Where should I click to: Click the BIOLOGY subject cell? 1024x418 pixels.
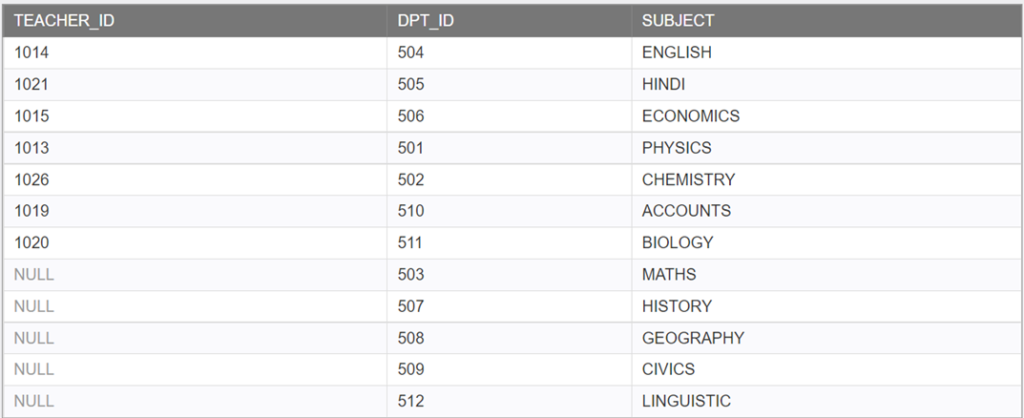(827, 243)
